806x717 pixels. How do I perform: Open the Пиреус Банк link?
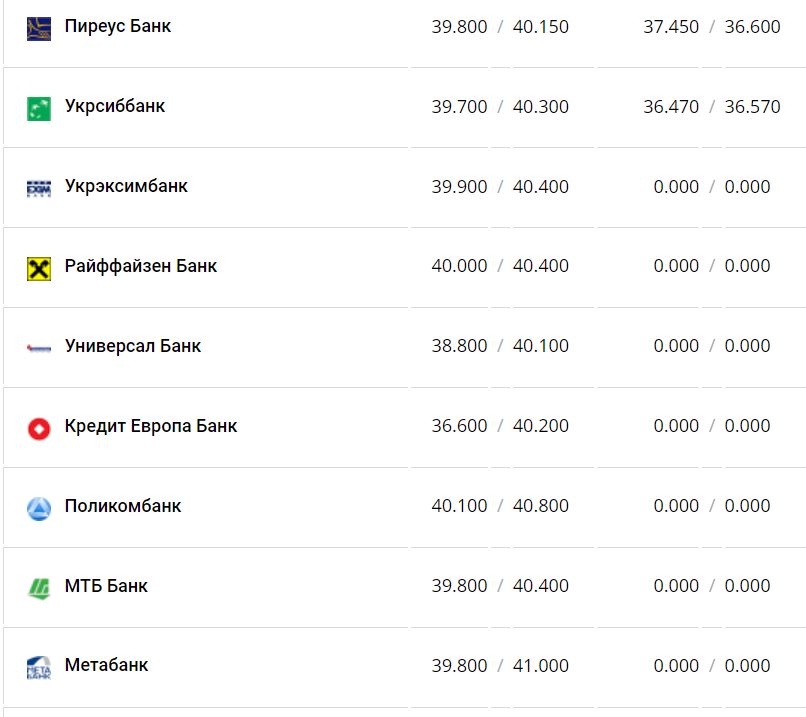click(118, 26)
